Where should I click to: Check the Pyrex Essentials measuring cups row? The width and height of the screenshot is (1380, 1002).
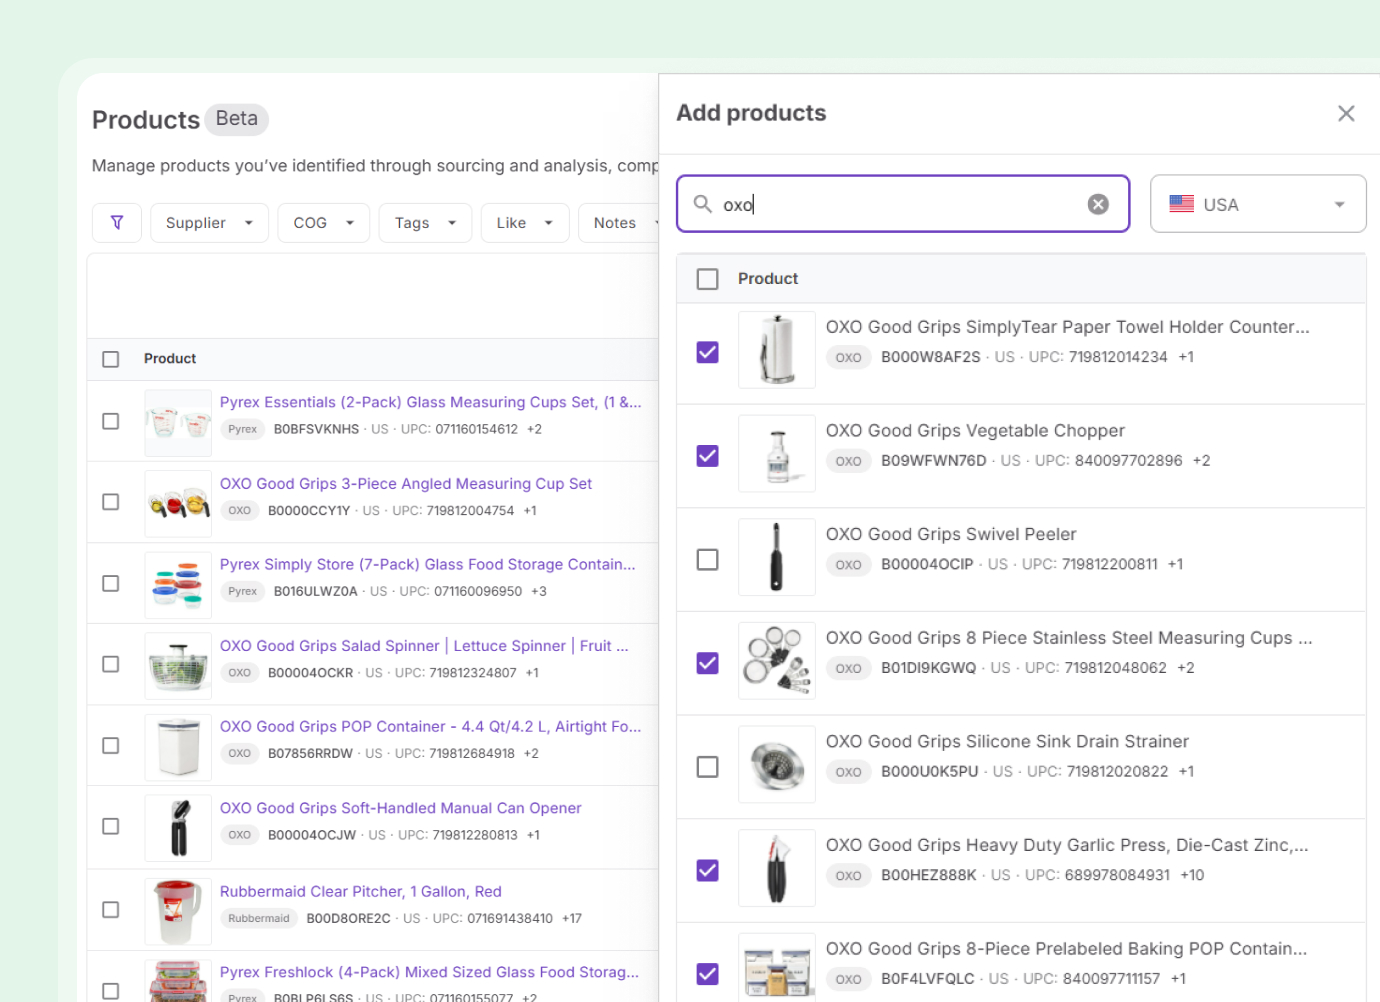(110, 421)
